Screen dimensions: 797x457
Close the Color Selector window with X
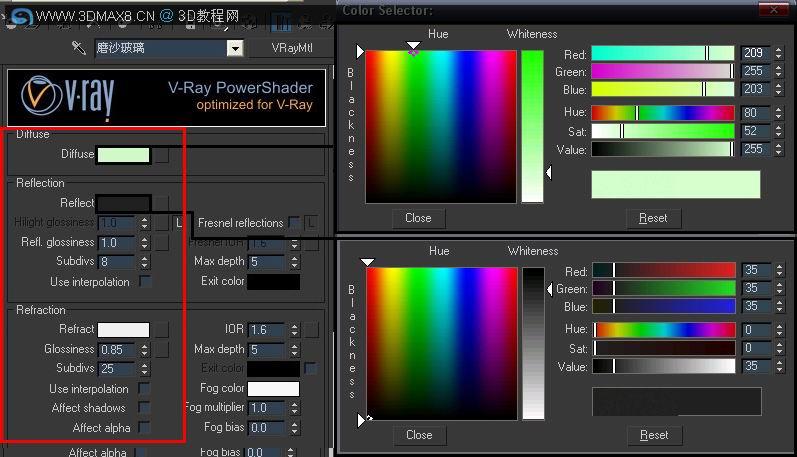coord(774,10)
